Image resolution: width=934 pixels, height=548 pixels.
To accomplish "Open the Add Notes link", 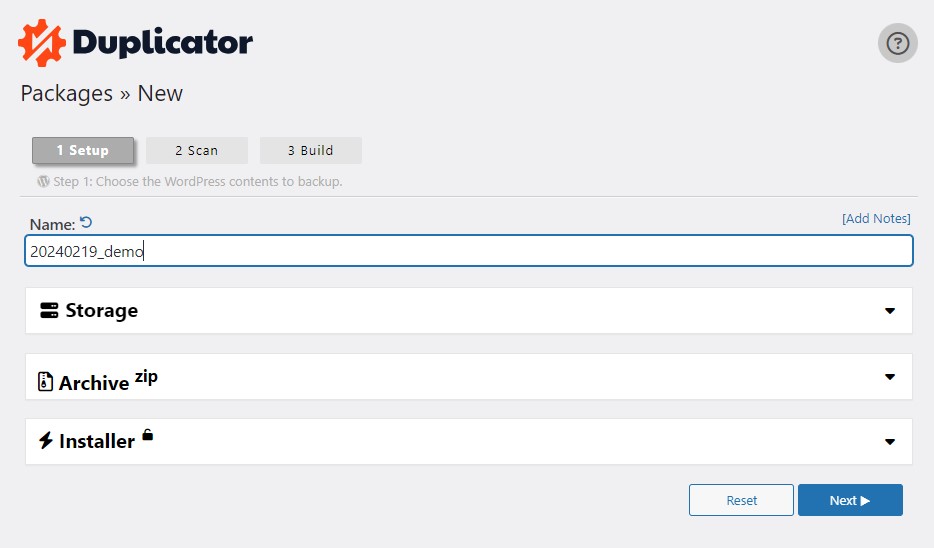I will pos(876,219).
